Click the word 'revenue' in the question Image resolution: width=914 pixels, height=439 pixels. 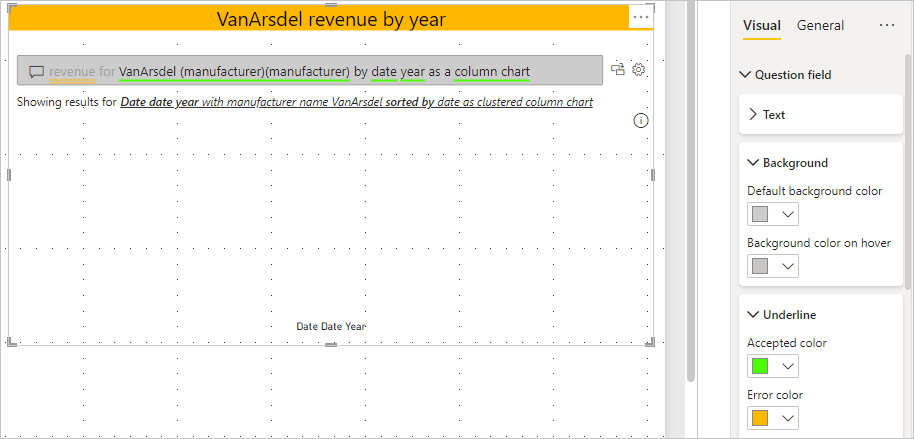pos(72,72)
